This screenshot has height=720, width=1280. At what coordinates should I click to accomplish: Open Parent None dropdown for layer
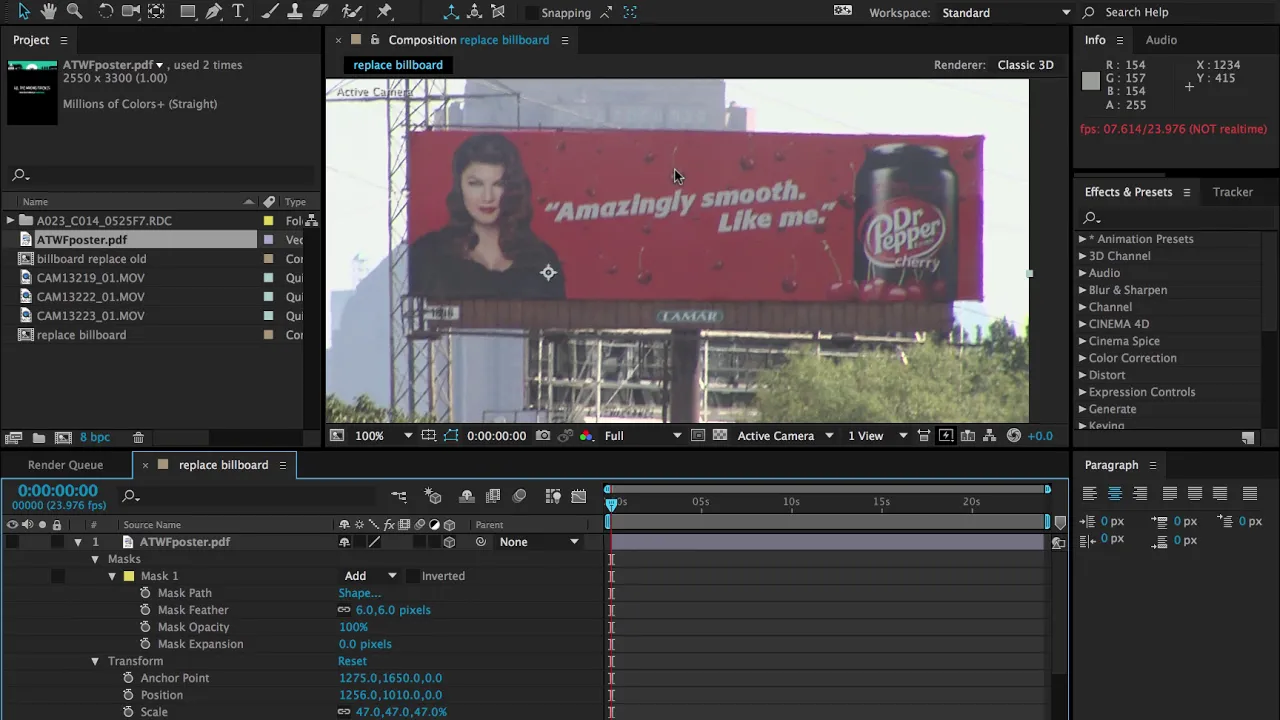tap(539, 542)
